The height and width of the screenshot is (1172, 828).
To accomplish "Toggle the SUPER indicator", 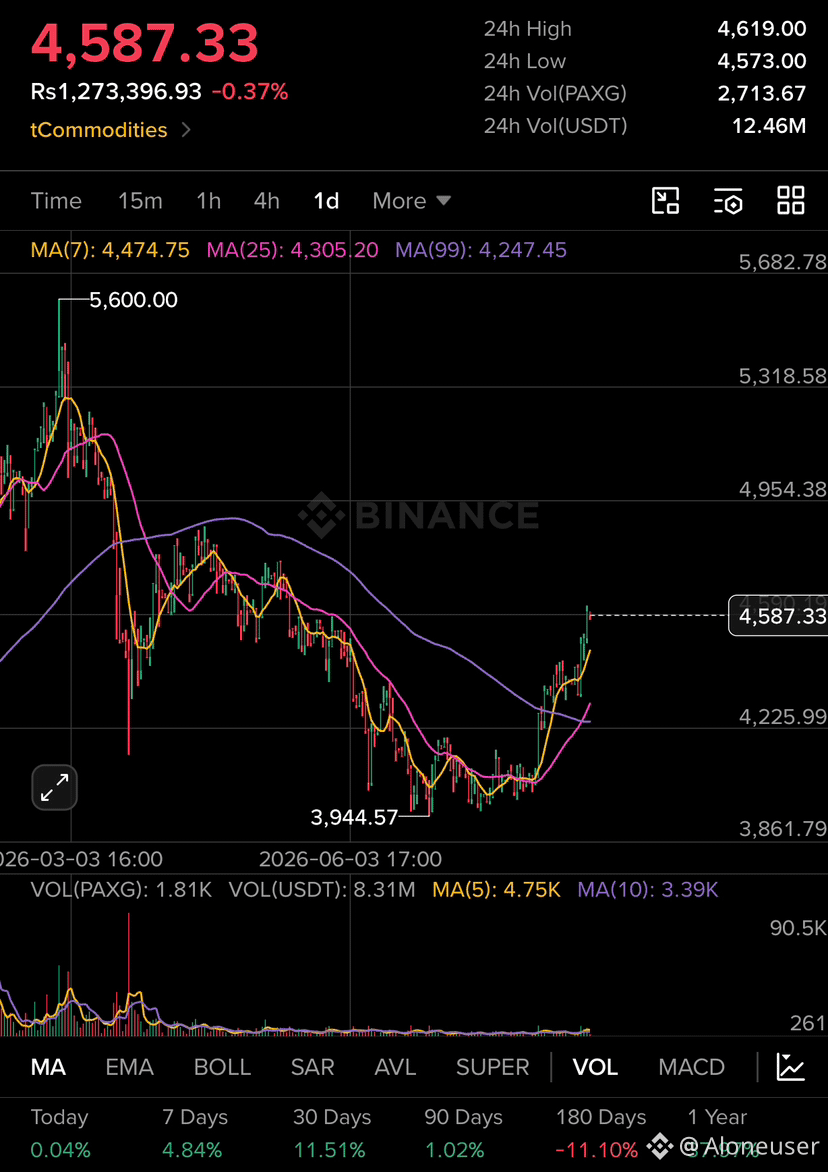I will [492, 1067].
